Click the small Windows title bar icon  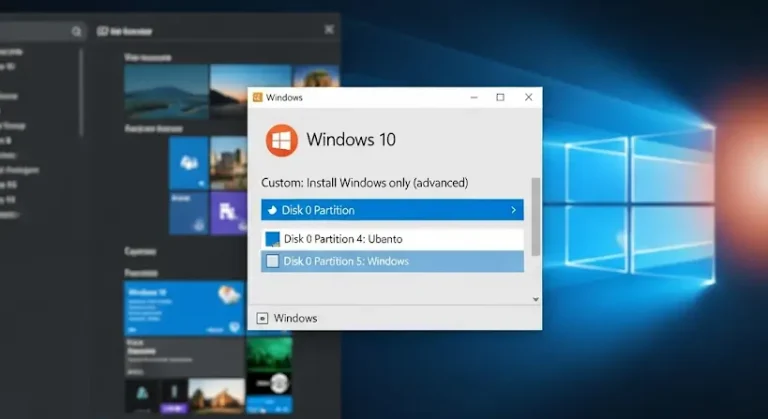coord(258,97)
